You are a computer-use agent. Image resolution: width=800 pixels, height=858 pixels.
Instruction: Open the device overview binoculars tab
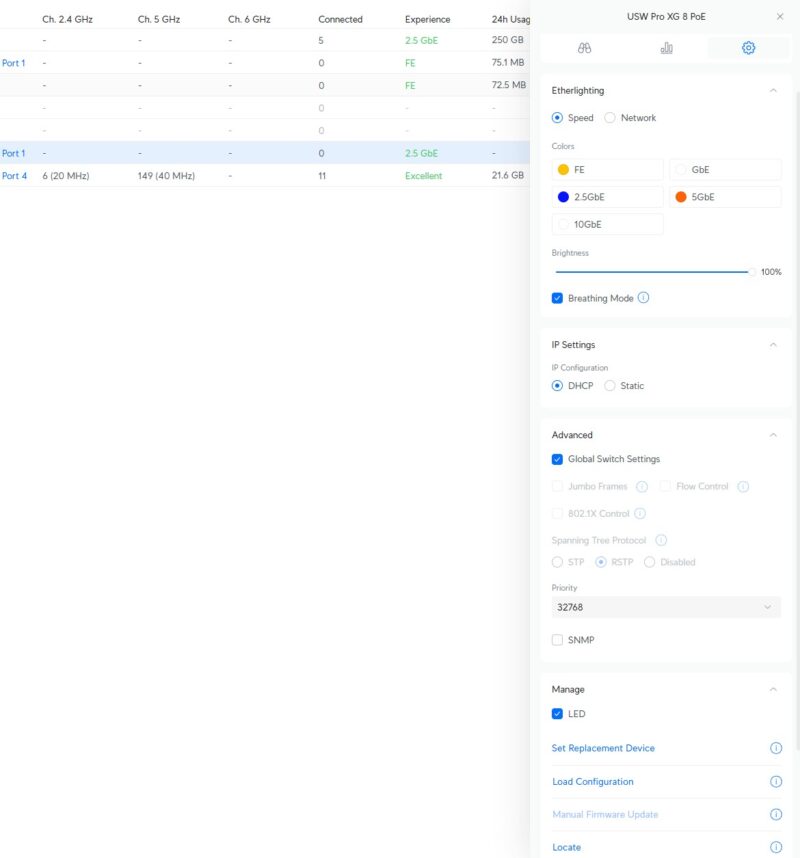[585, 47]
